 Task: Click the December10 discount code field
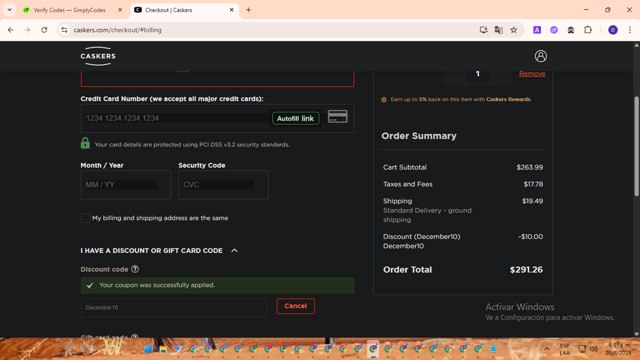point(173,307)
